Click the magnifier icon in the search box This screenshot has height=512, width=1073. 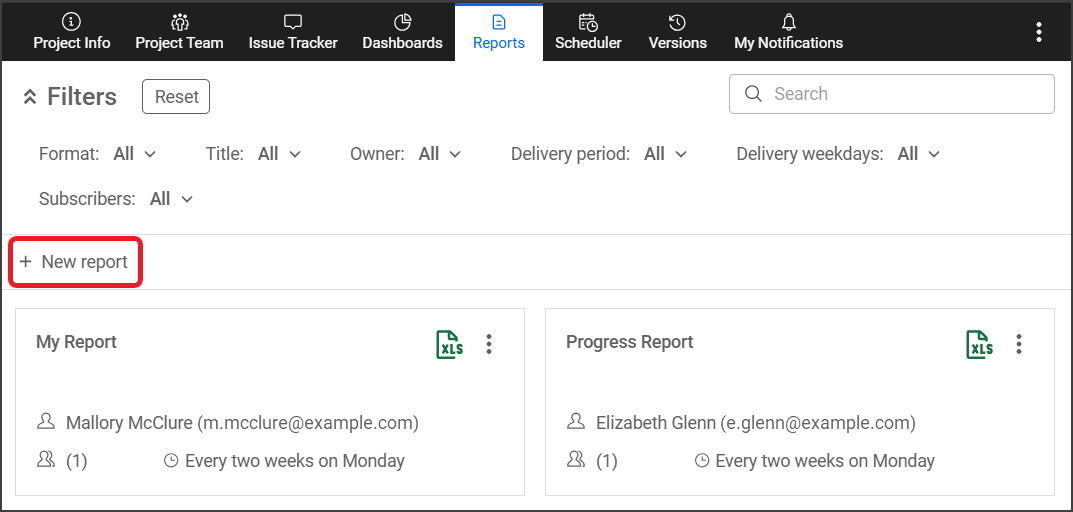[754, 94]
